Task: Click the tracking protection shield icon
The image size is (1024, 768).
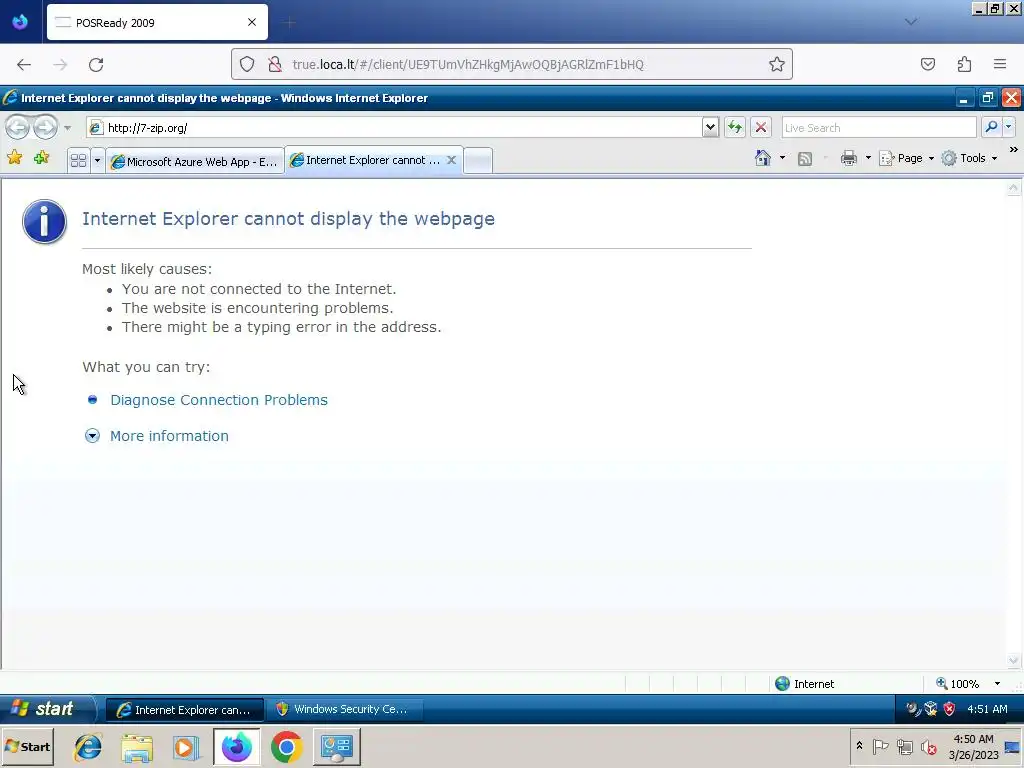Action: pyautogui.click(x=247, y=64)
